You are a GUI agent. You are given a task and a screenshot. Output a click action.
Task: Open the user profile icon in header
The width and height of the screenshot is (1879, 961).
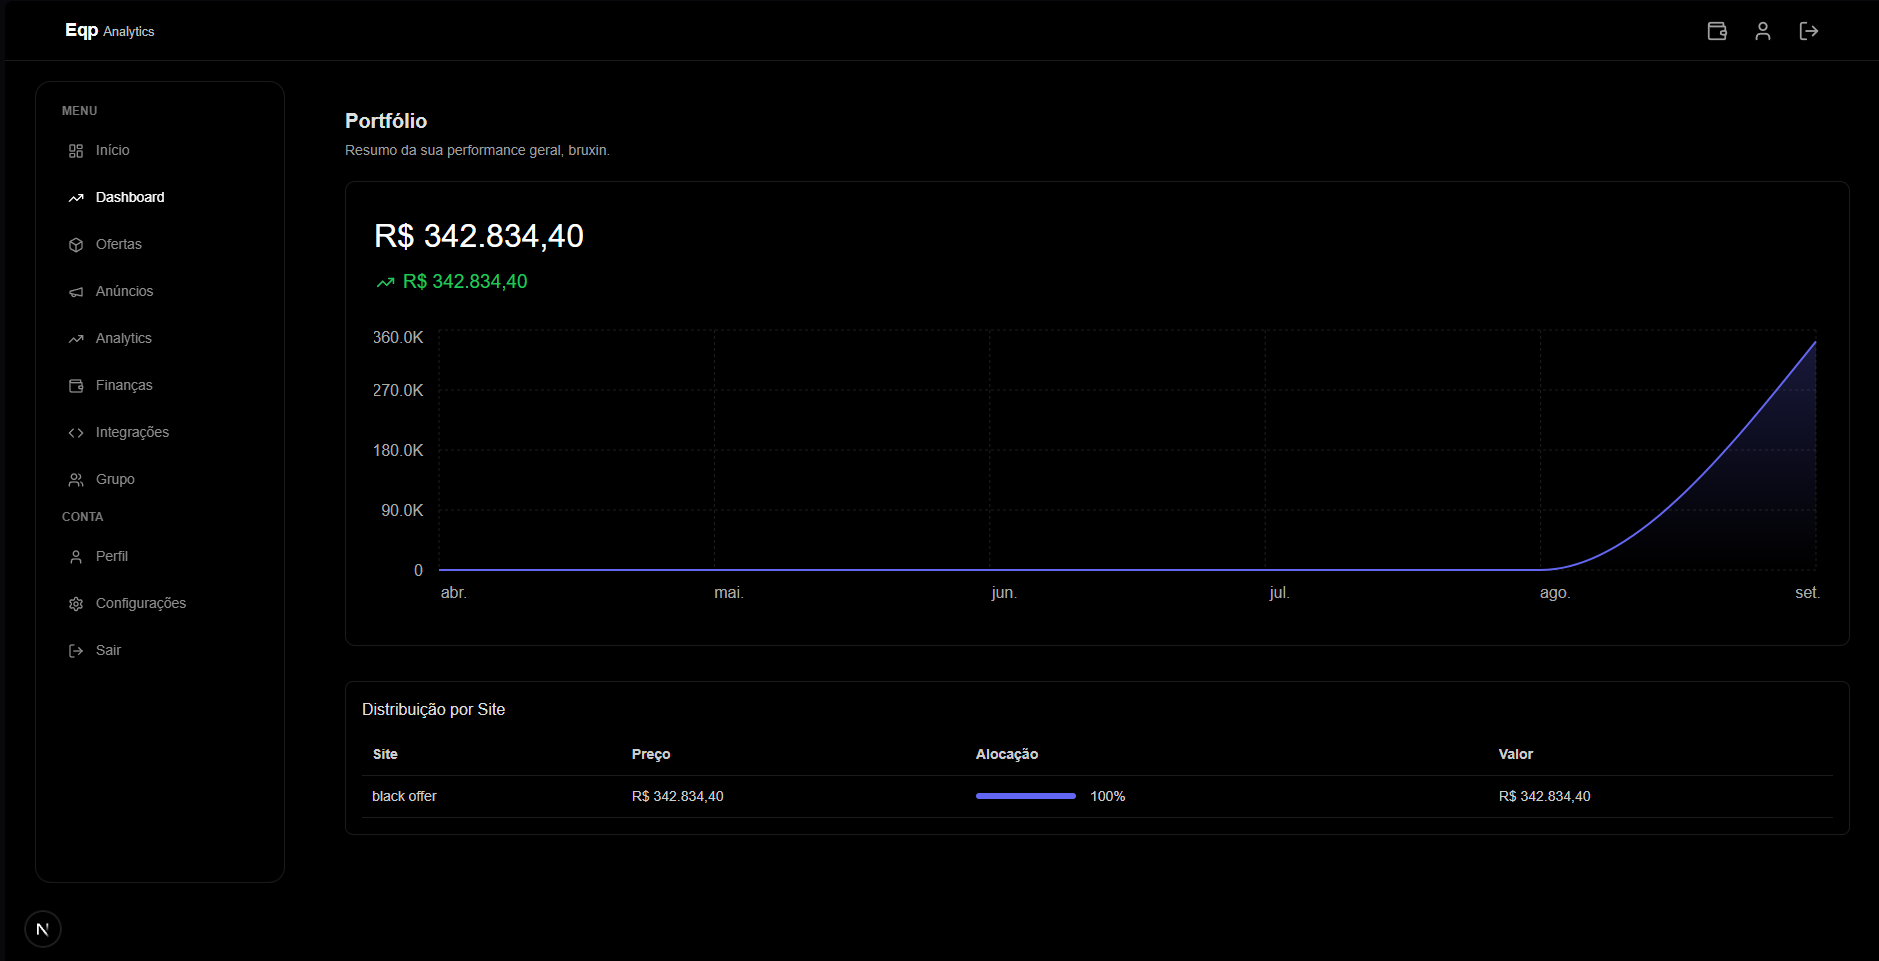(1763, 31)
